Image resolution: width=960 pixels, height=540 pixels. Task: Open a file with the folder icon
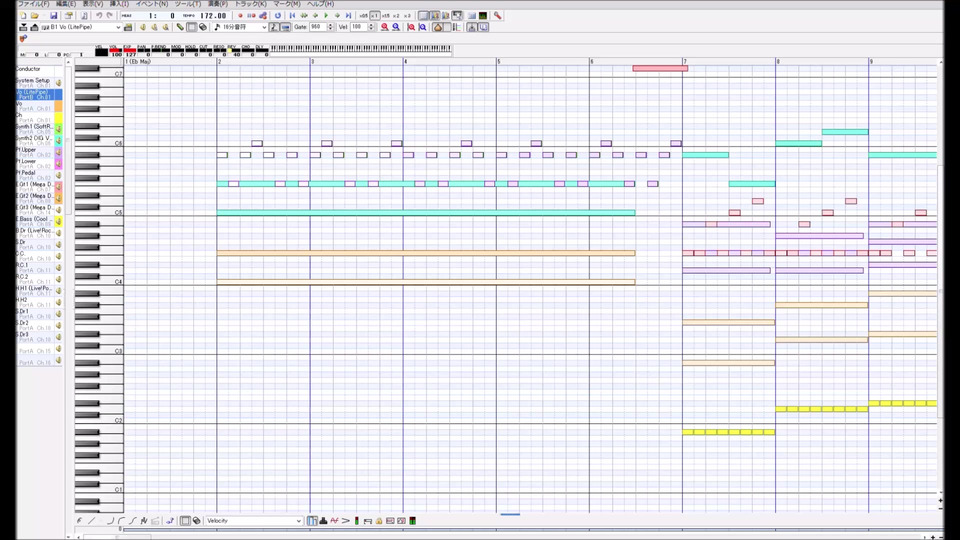[35, 15]
